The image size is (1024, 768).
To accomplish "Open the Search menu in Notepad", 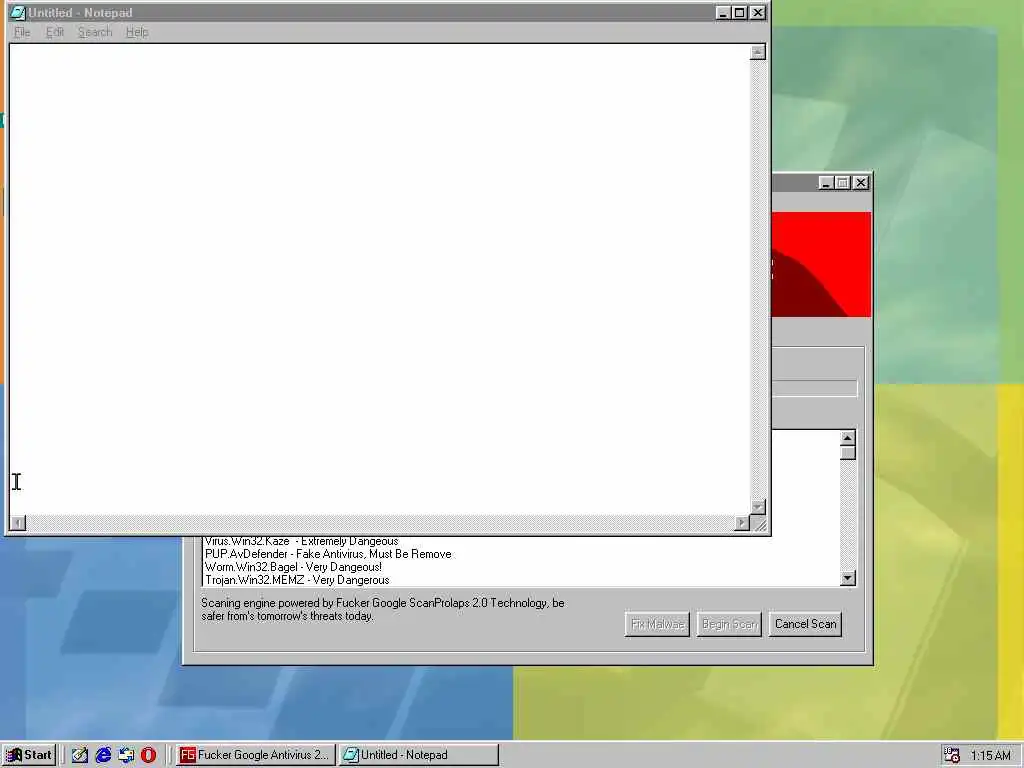I will point(95,32).
